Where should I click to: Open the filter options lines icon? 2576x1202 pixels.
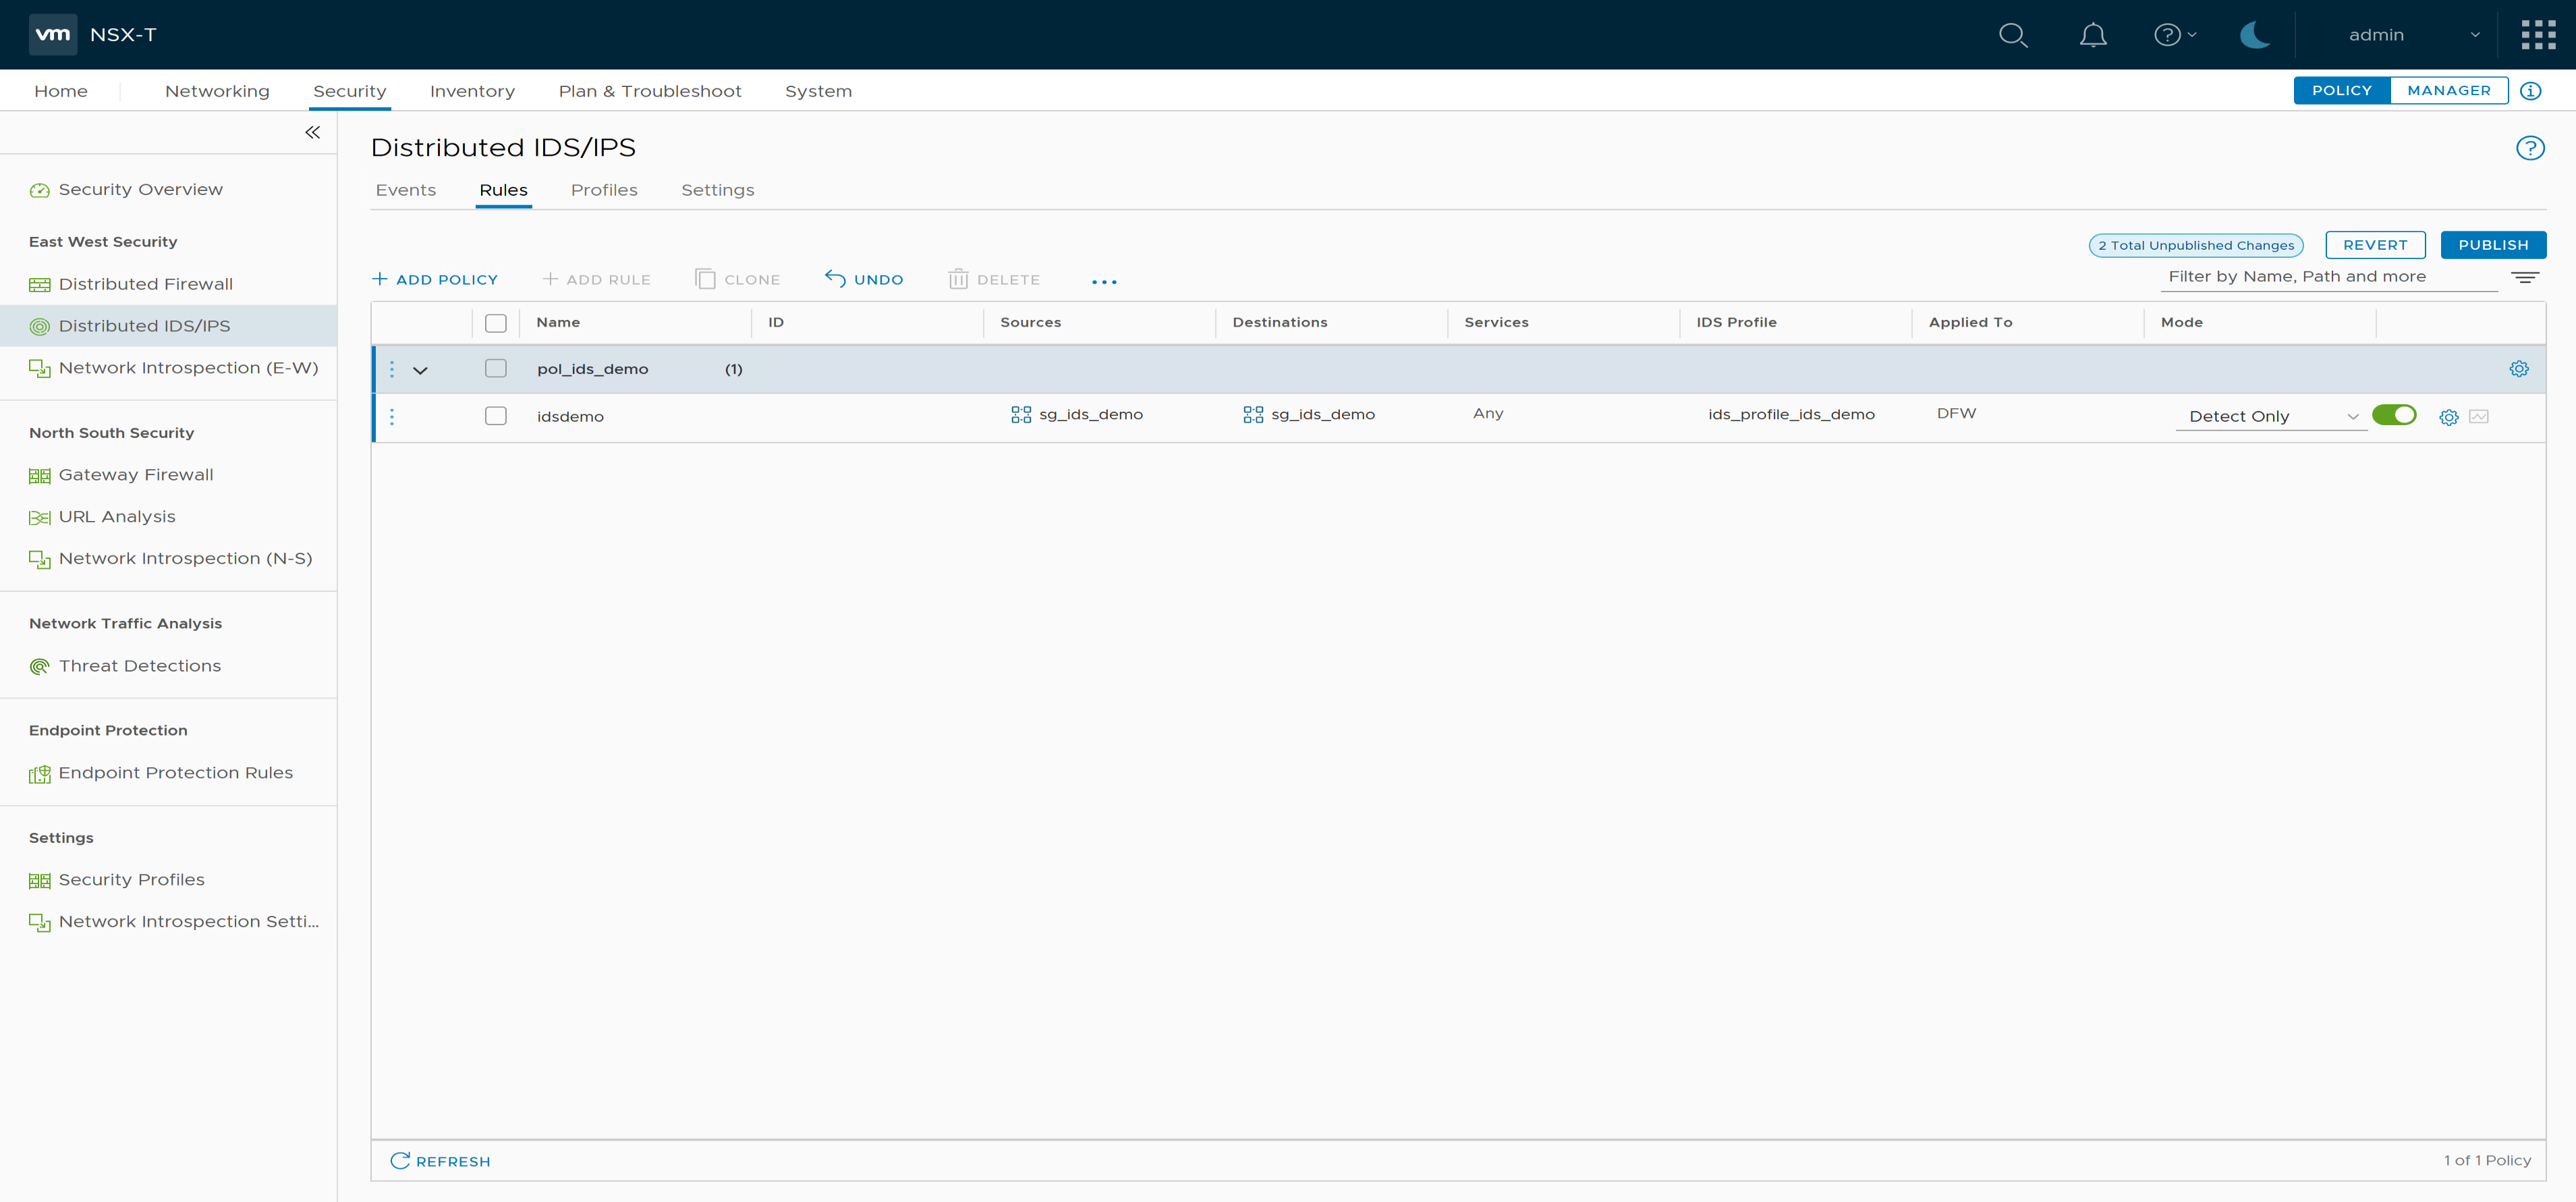pyautogui.click(x=2524, y=277)
